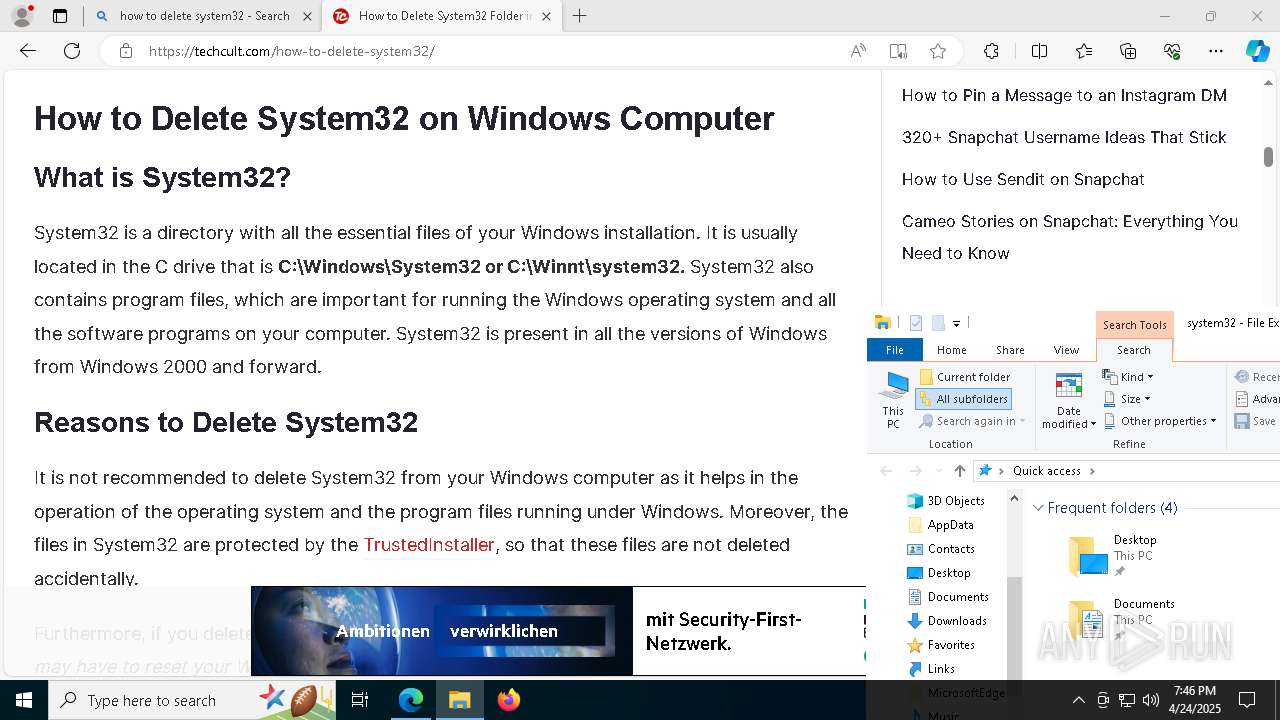Expand breadcrumb arrow after Quick access

tap(1092, 471)
